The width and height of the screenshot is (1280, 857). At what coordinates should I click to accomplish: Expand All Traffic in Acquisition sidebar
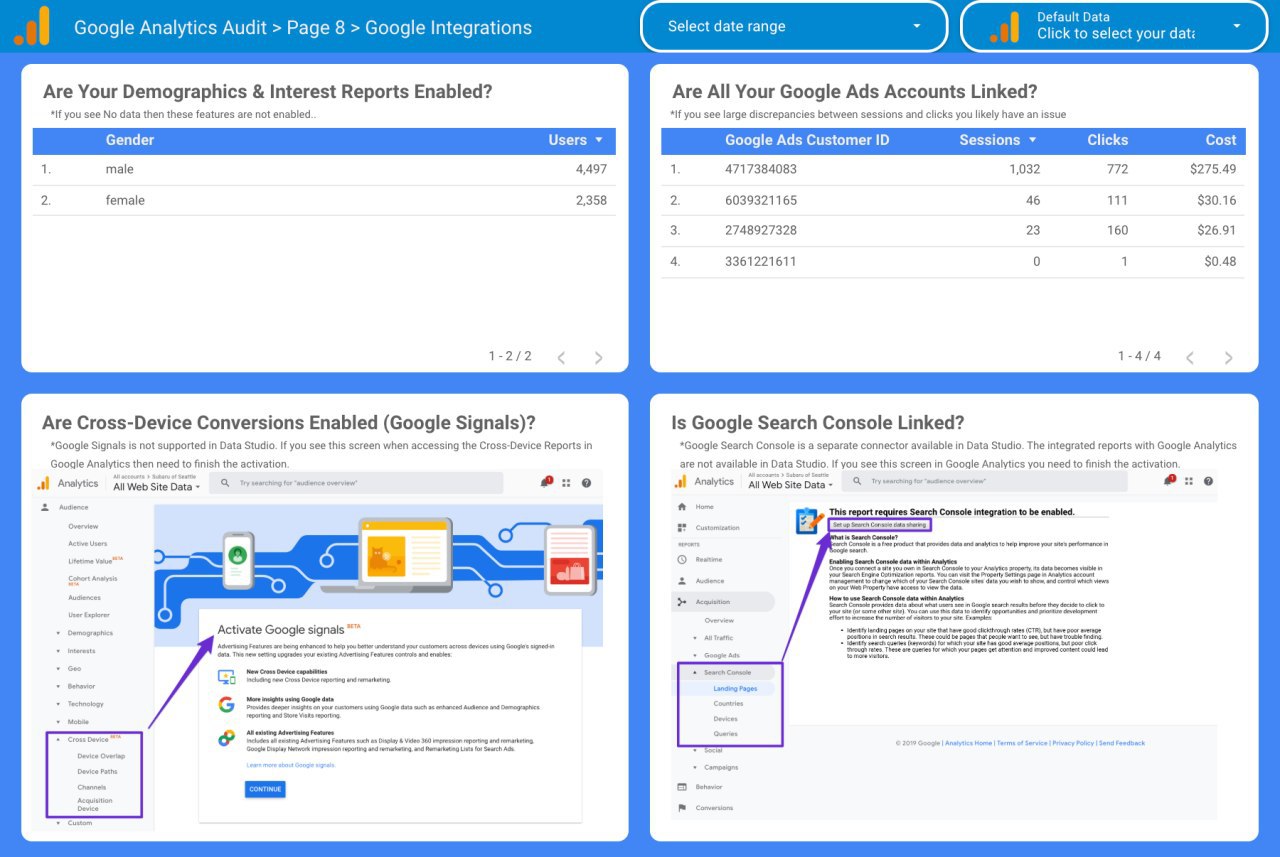[695, 638]
